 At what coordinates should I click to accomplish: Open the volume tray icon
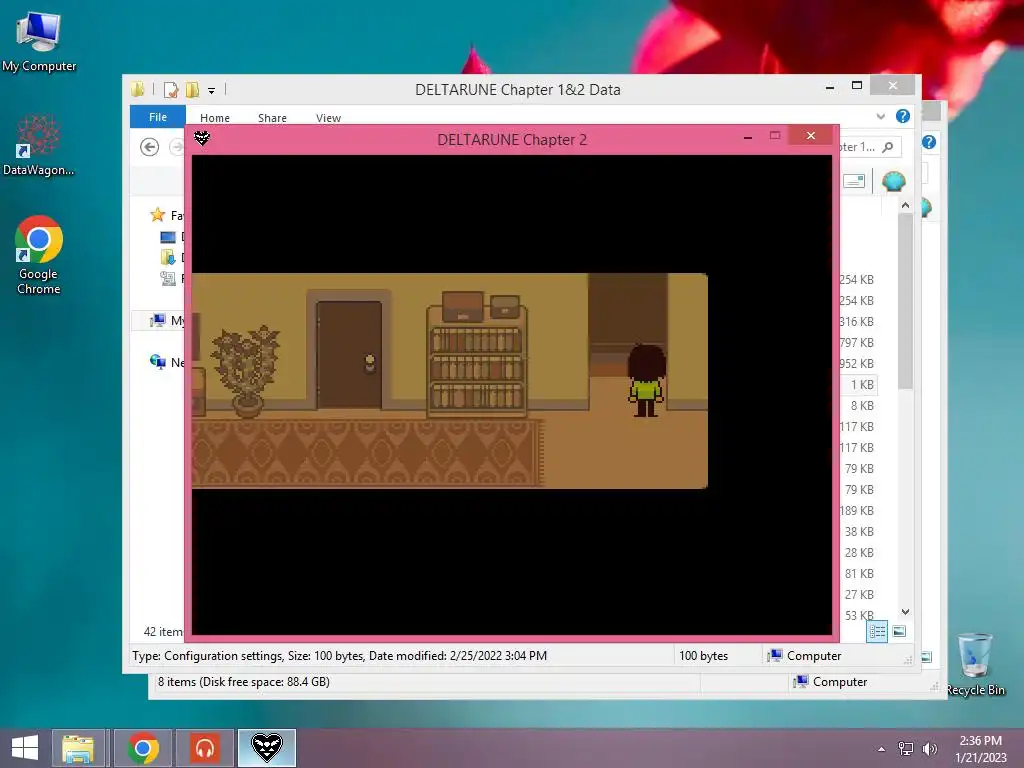pos(930,749)
